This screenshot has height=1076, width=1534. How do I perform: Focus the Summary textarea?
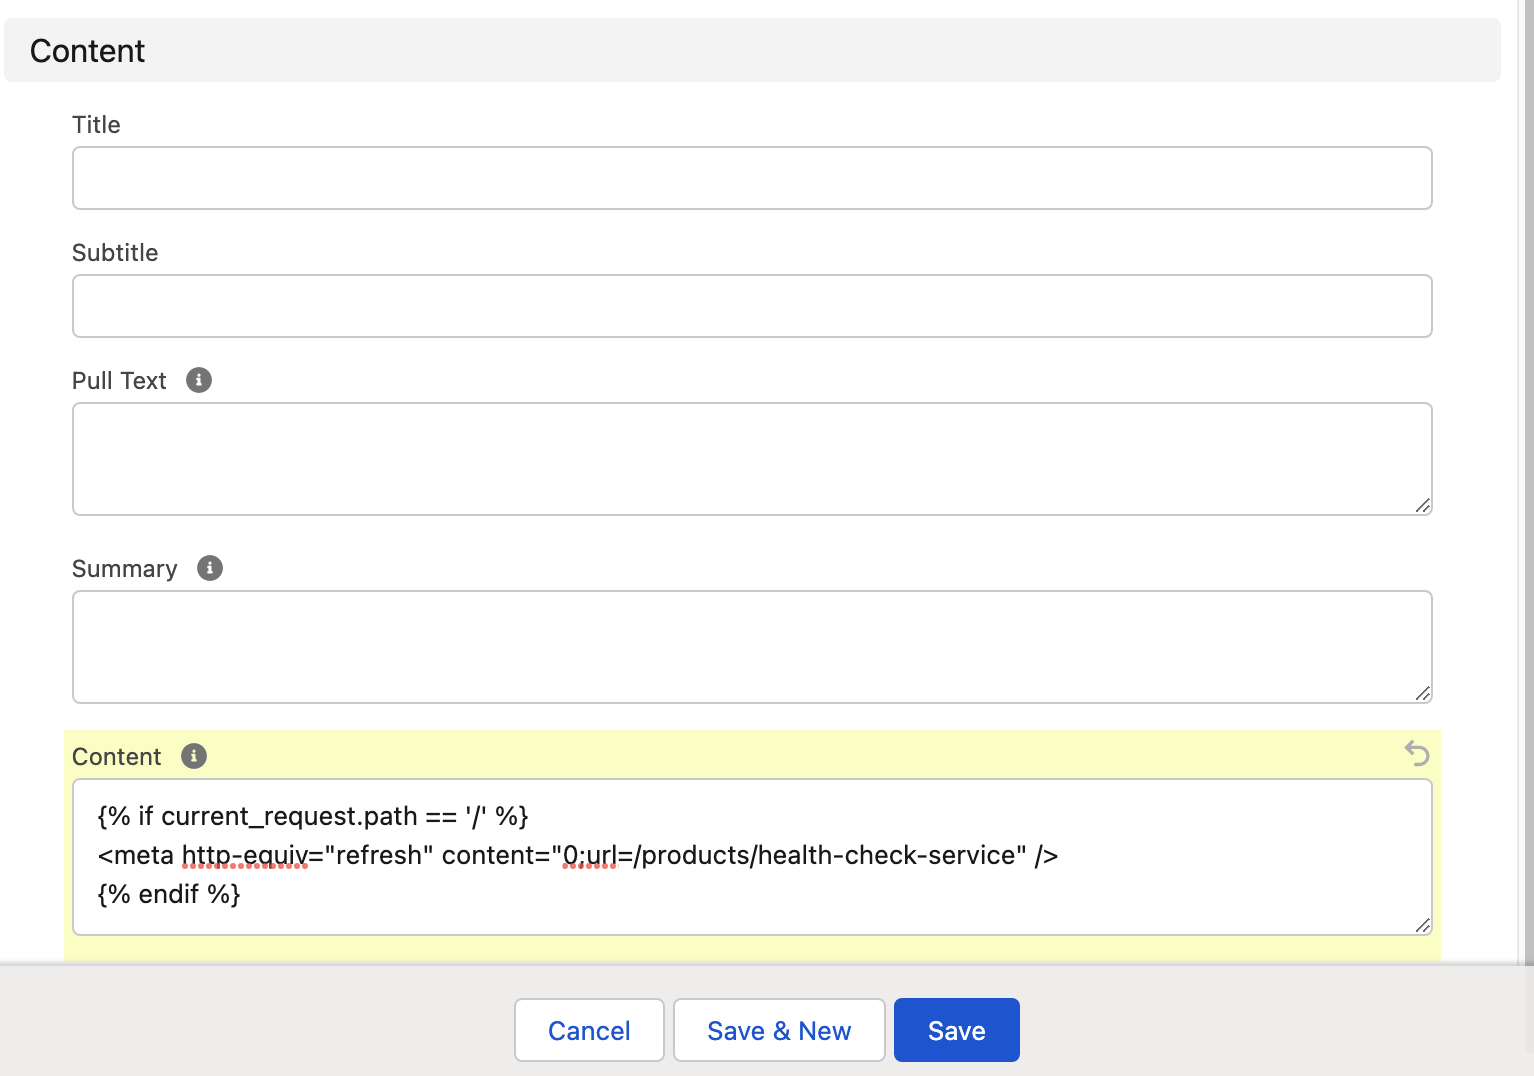click(x=752, y=647)
